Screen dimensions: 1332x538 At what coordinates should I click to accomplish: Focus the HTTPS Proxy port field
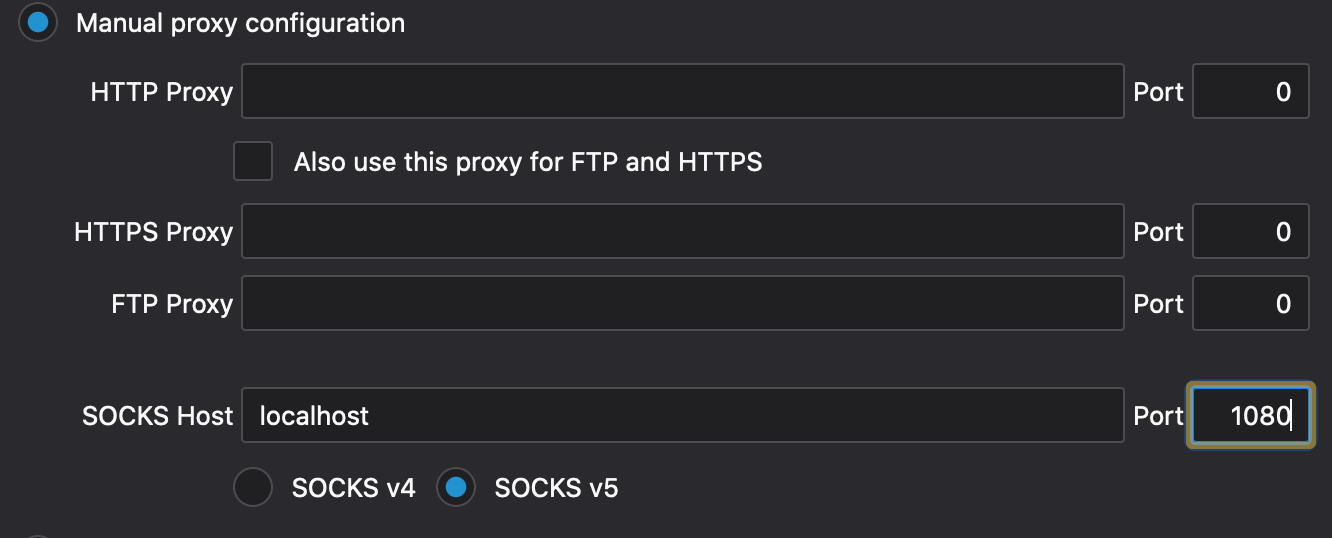pyautogui.click(x=1250, y=232)
